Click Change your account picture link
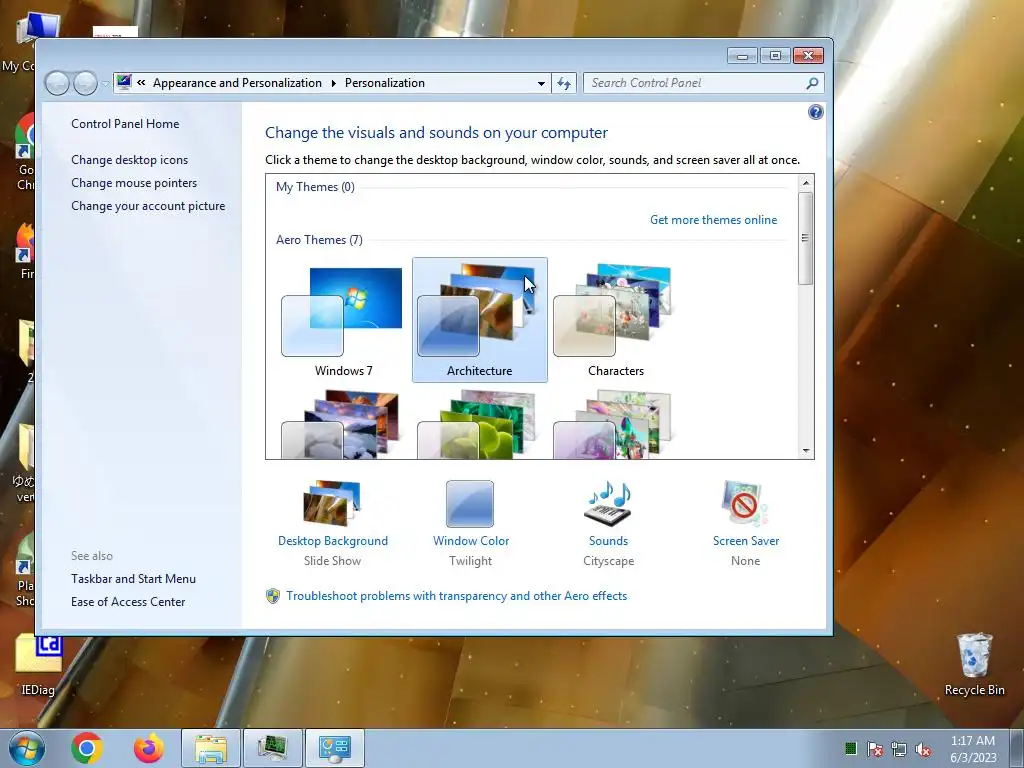 point(148,206)
